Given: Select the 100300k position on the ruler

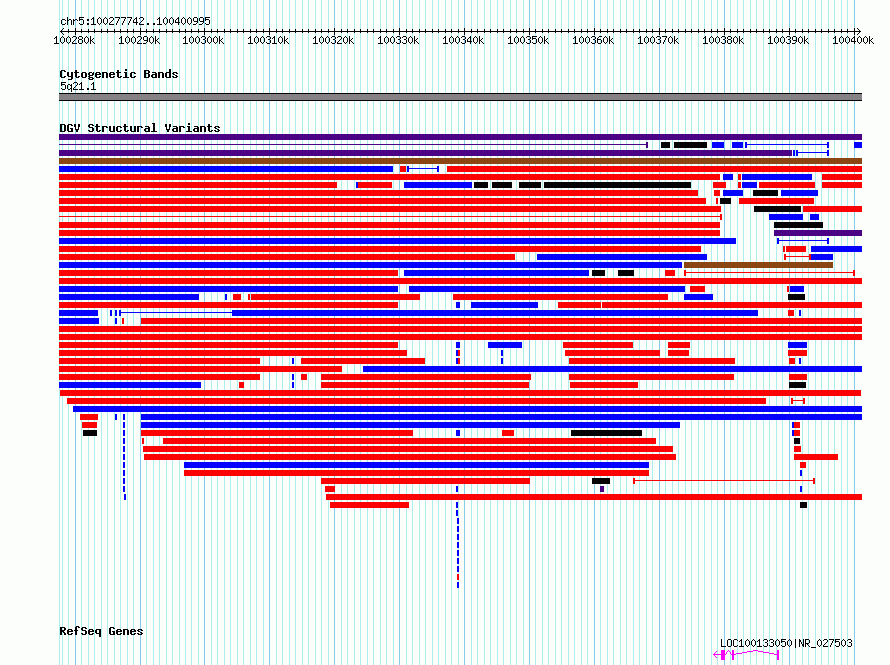Looking at the screenshot, I should tap(203, 40).
